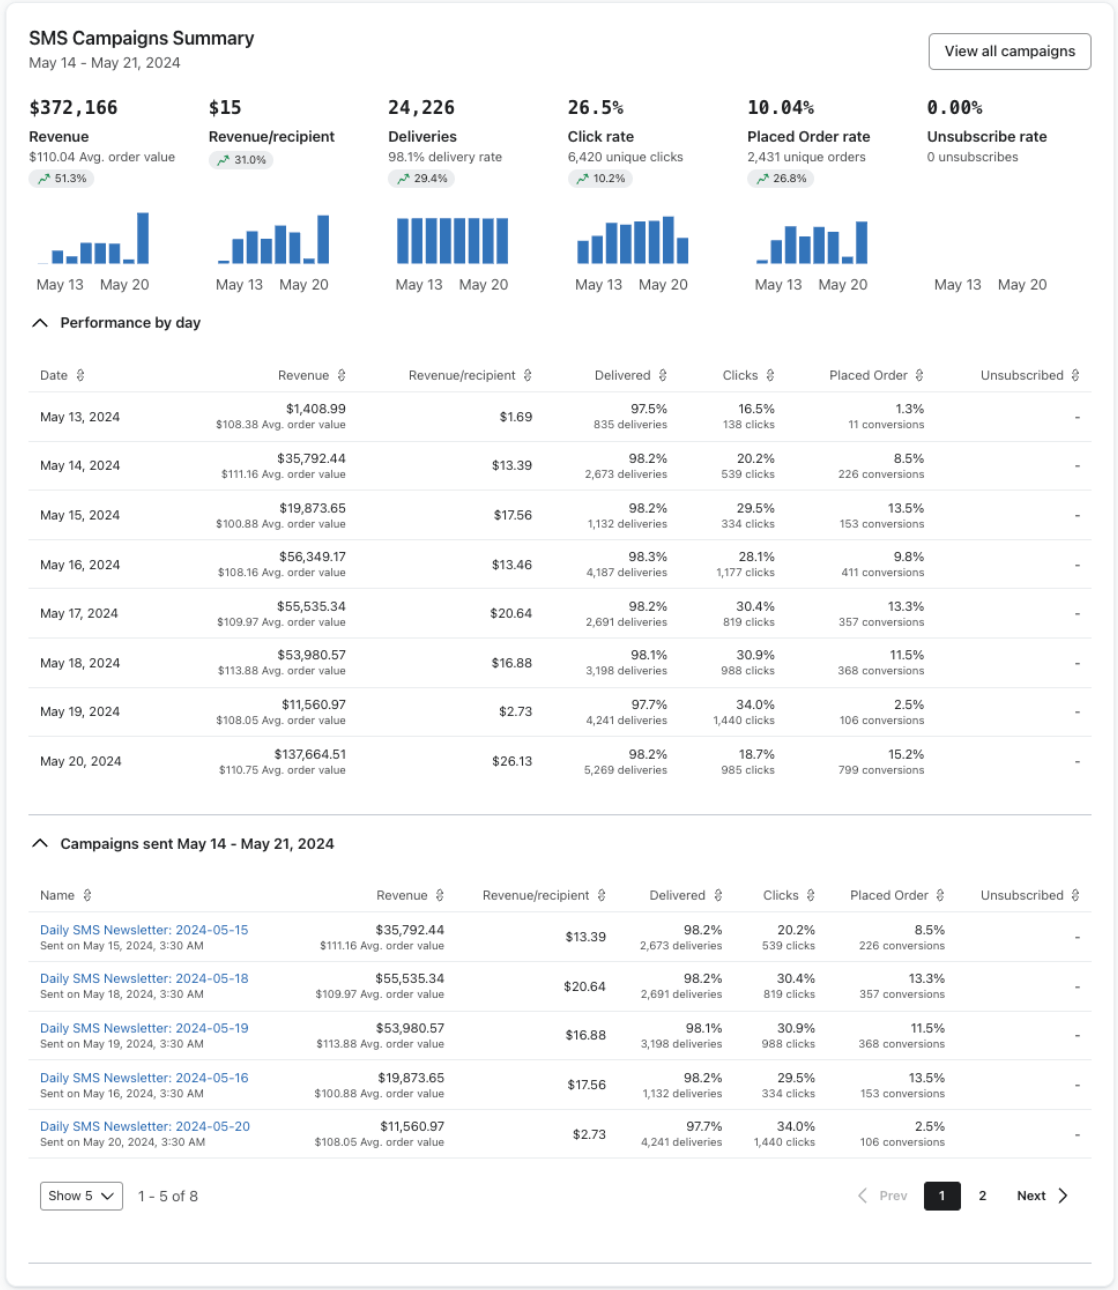The image size is (1118, 1290).
Task: Sort the campaigns list by Revenue
Action: [440, 895]
